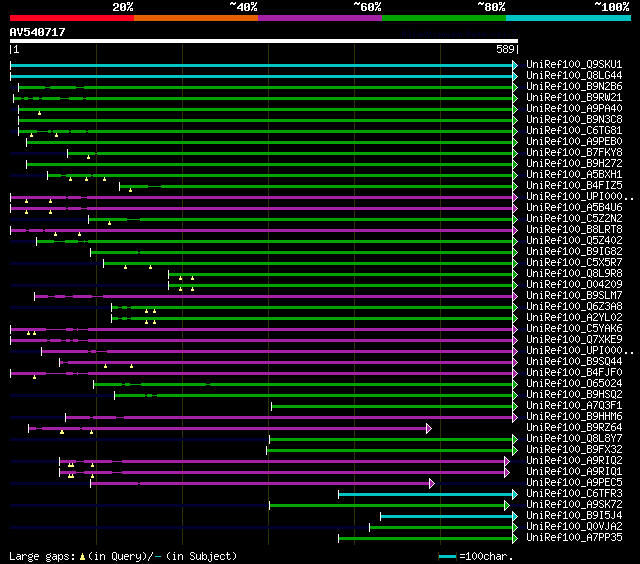Click the UniRef100_A5B4U6 label
640x564 pixels.
[574, 208]
